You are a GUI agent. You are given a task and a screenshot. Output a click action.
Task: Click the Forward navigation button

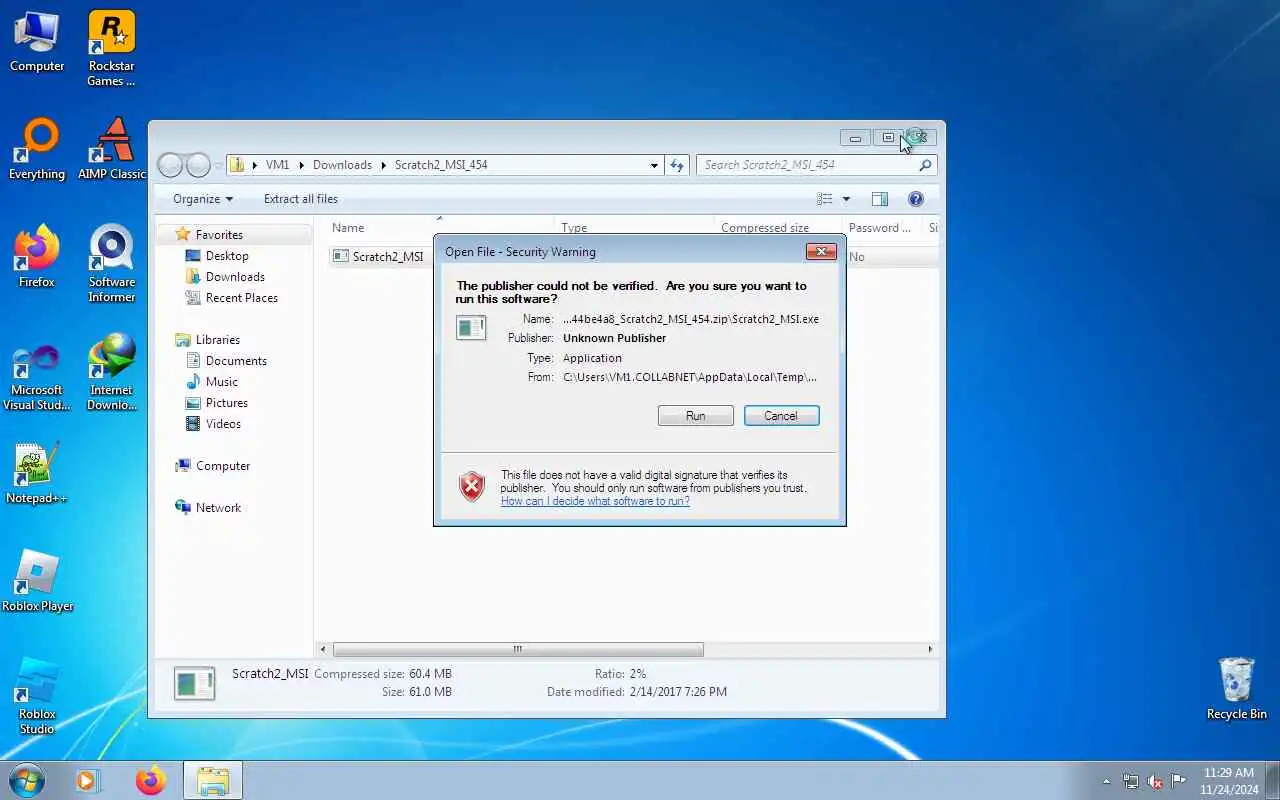(x=199, y=165)
